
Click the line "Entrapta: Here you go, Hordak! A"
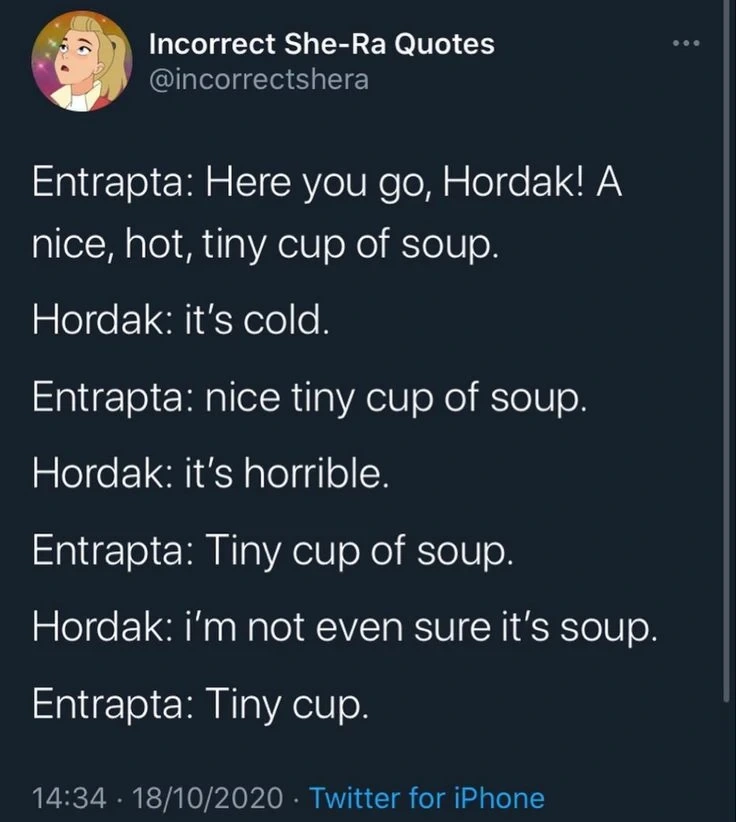(327, 185)
